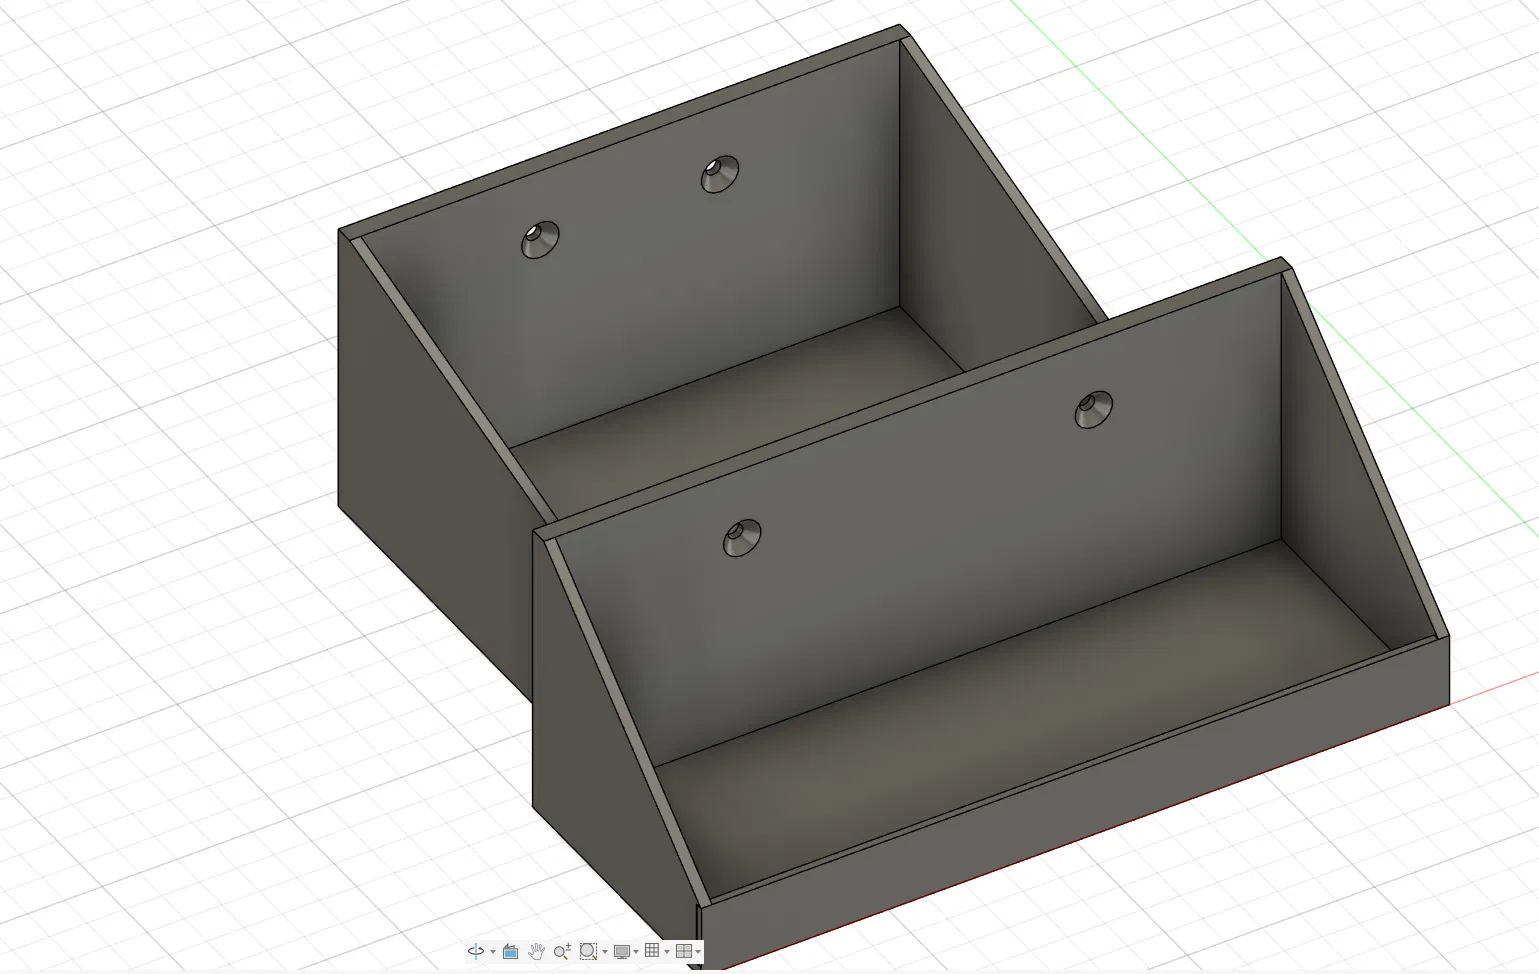The image size is (1539, 974).
Task: Open Grid and Snaps icon
Action: (x=652, y=951)
